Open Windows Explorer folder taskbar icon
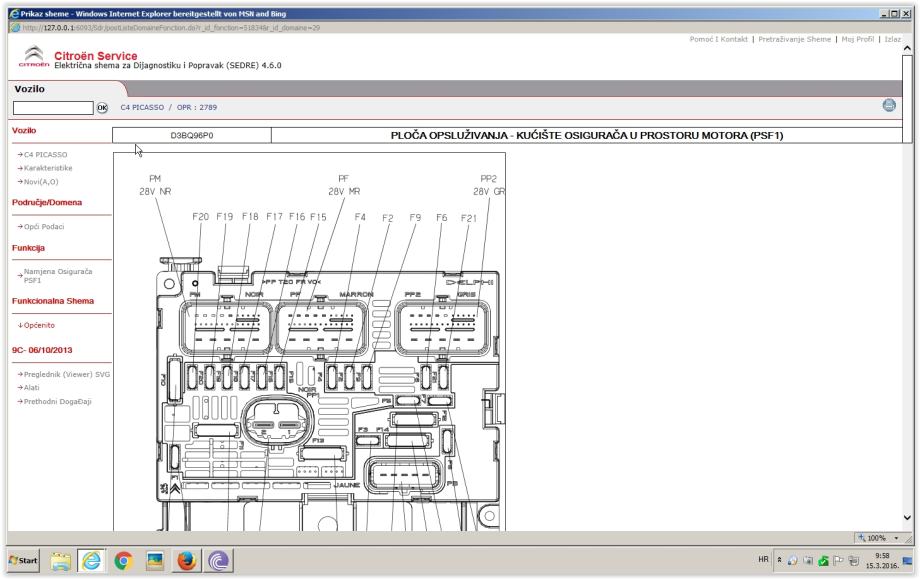This screenshot has width=920, height=579. pyautogui.click(x=63, y=560)
